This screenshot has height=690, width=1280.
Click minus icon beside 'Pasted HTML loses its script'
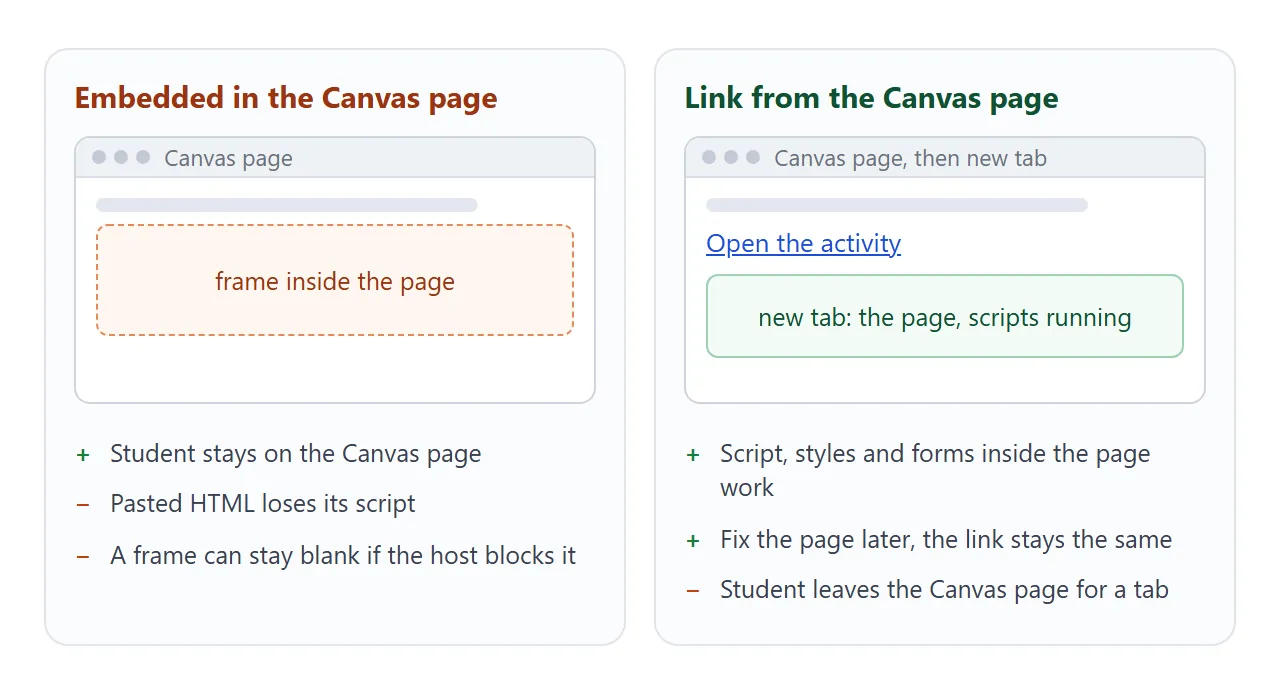[83, 505]
